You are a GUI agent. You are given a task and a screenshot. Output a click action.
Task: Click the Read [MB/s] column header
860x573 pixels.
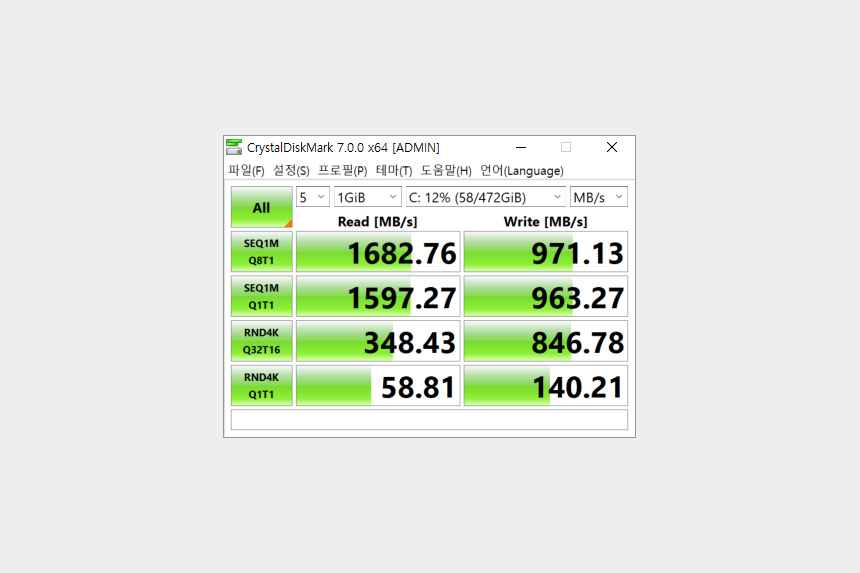tap(377, 222)
